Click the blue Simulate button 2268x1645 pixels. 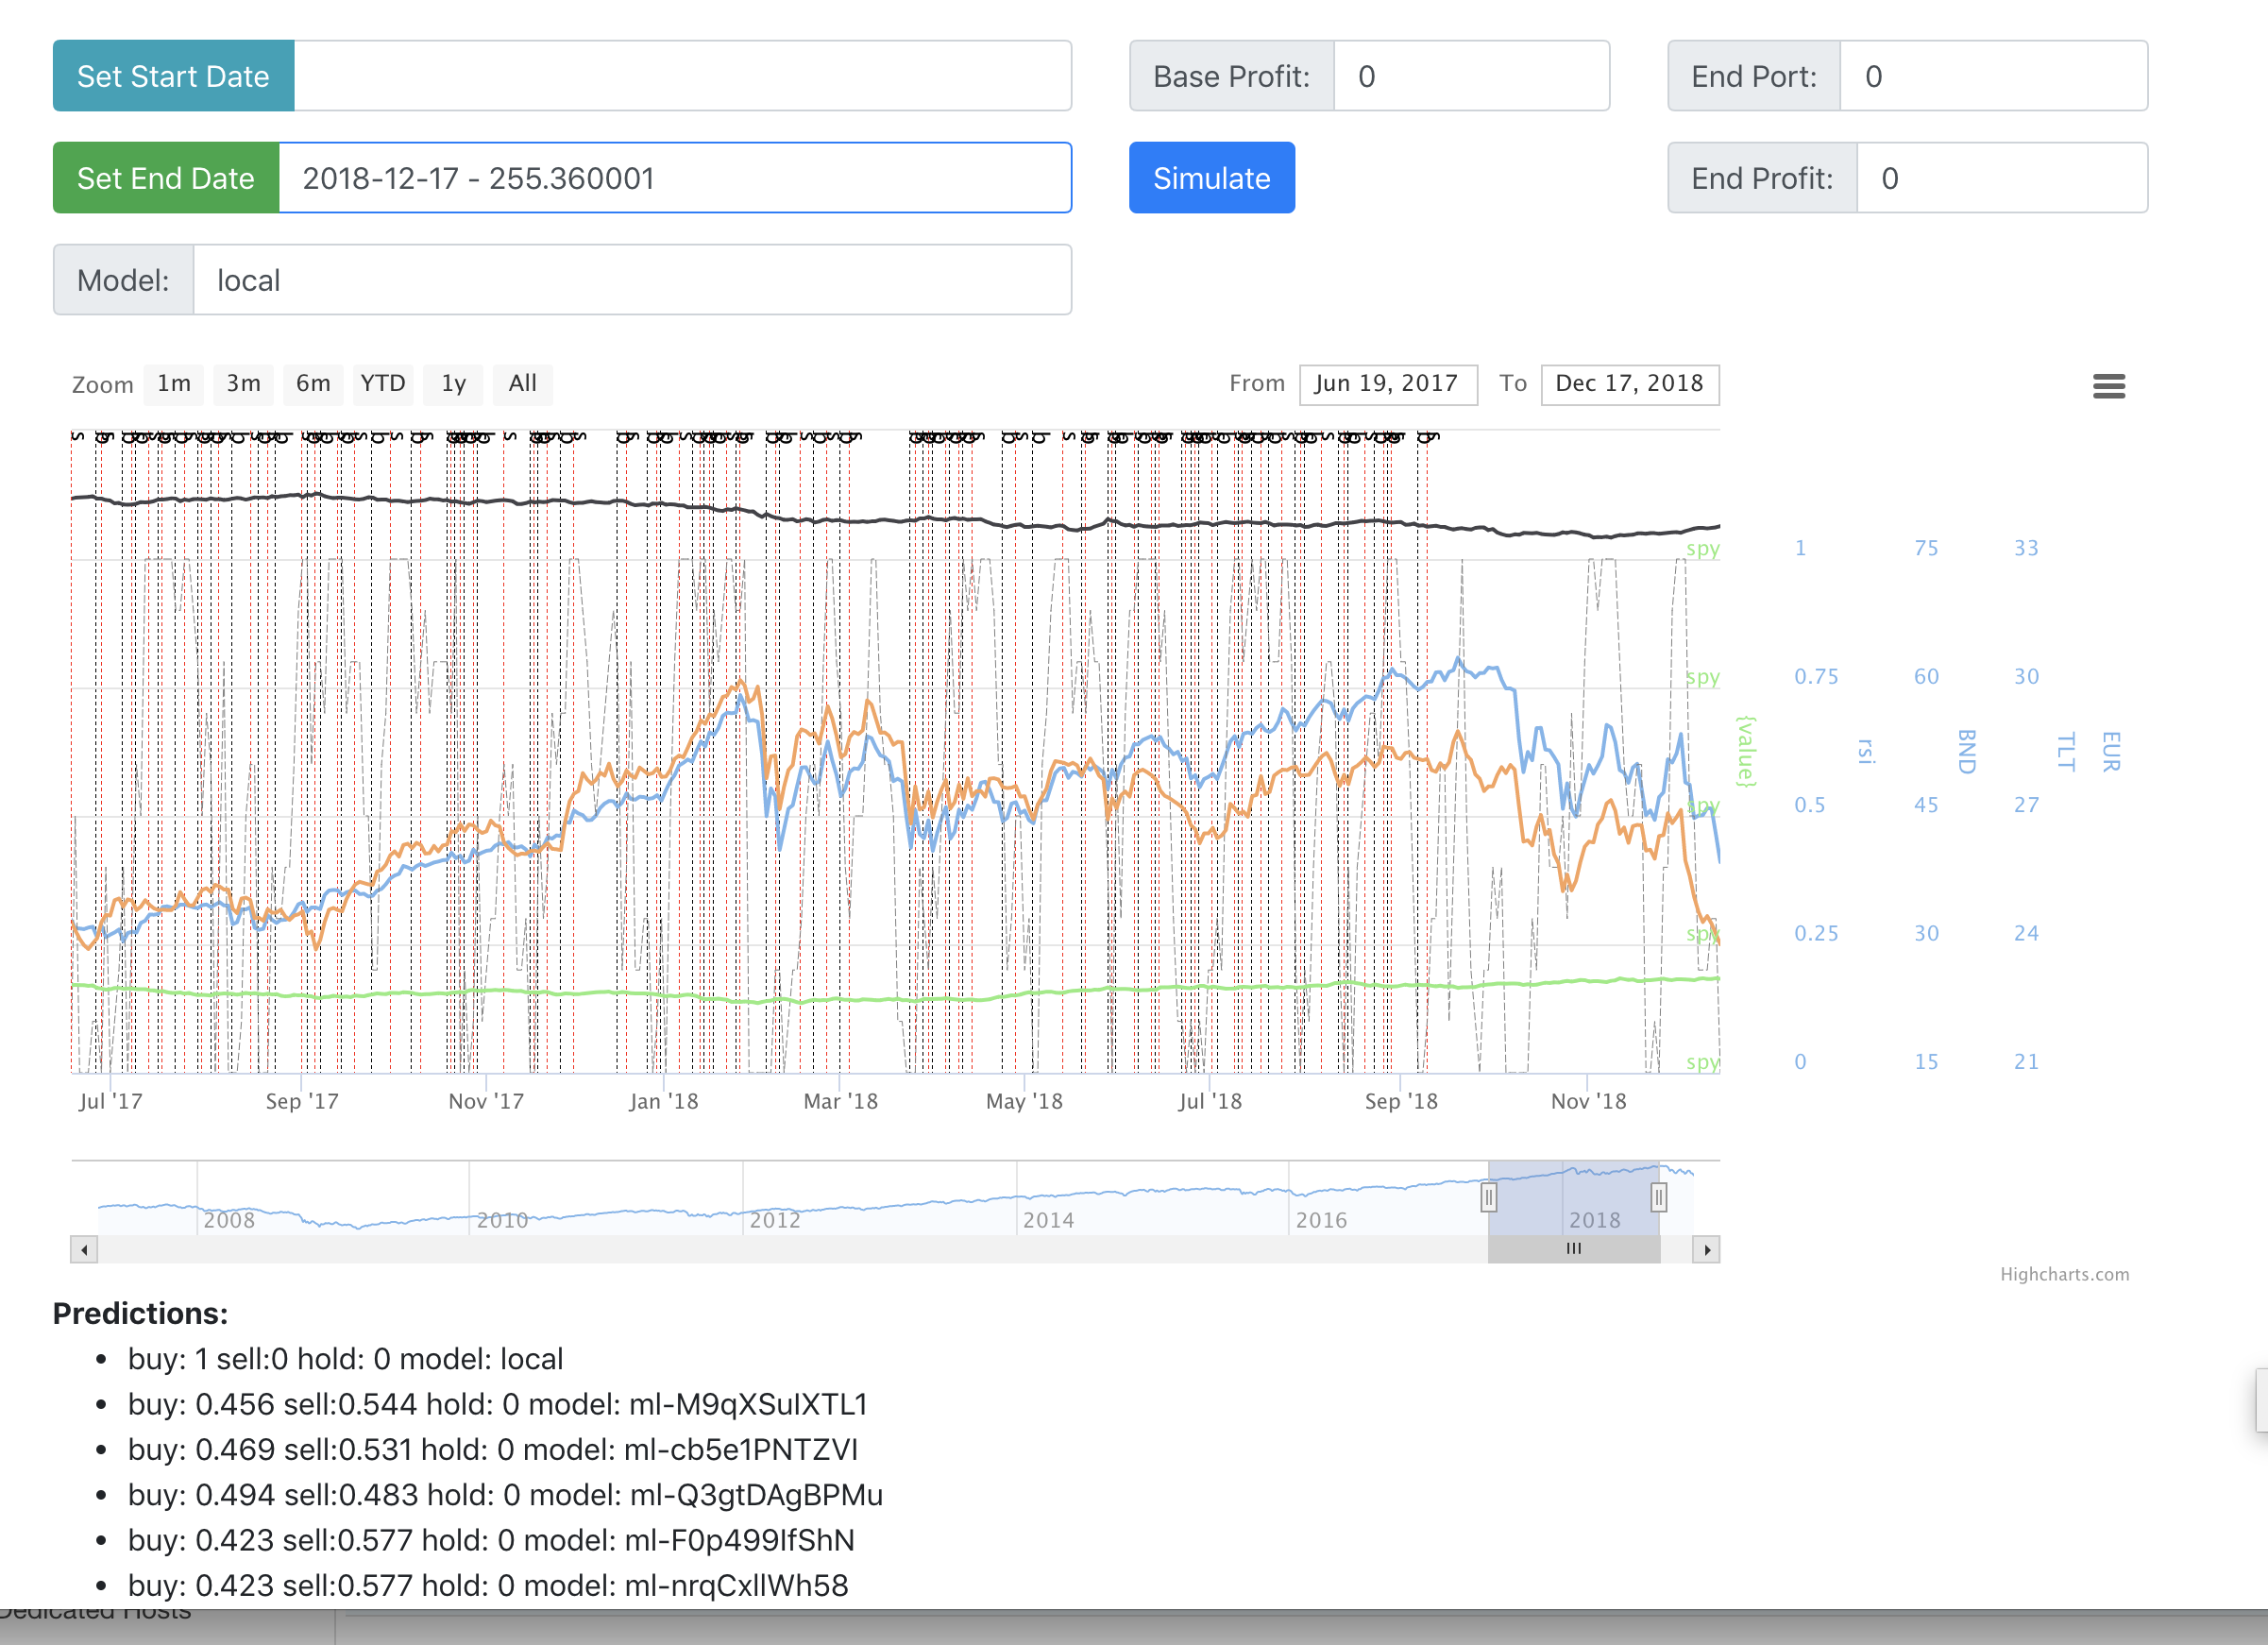(x=1211, y=177)
